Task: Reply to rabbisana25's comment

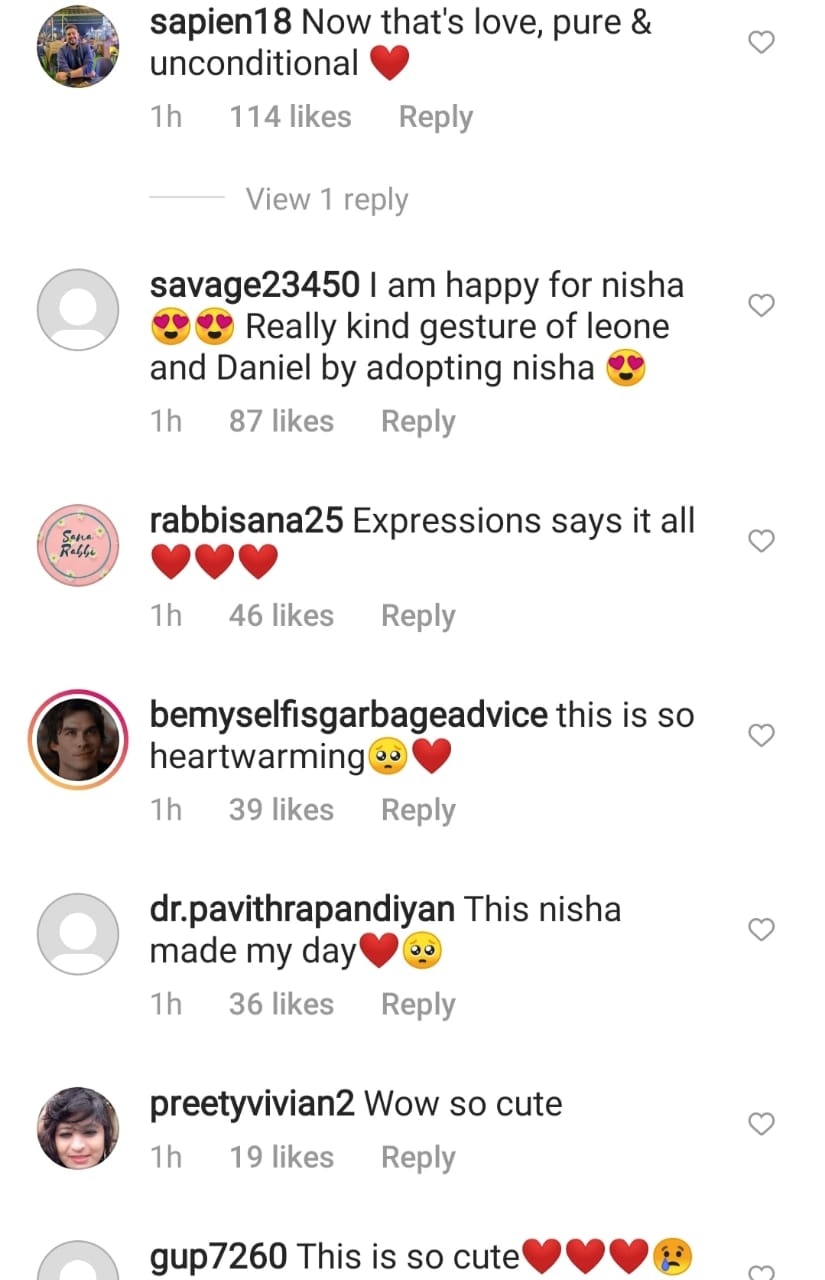Action: 418,615
